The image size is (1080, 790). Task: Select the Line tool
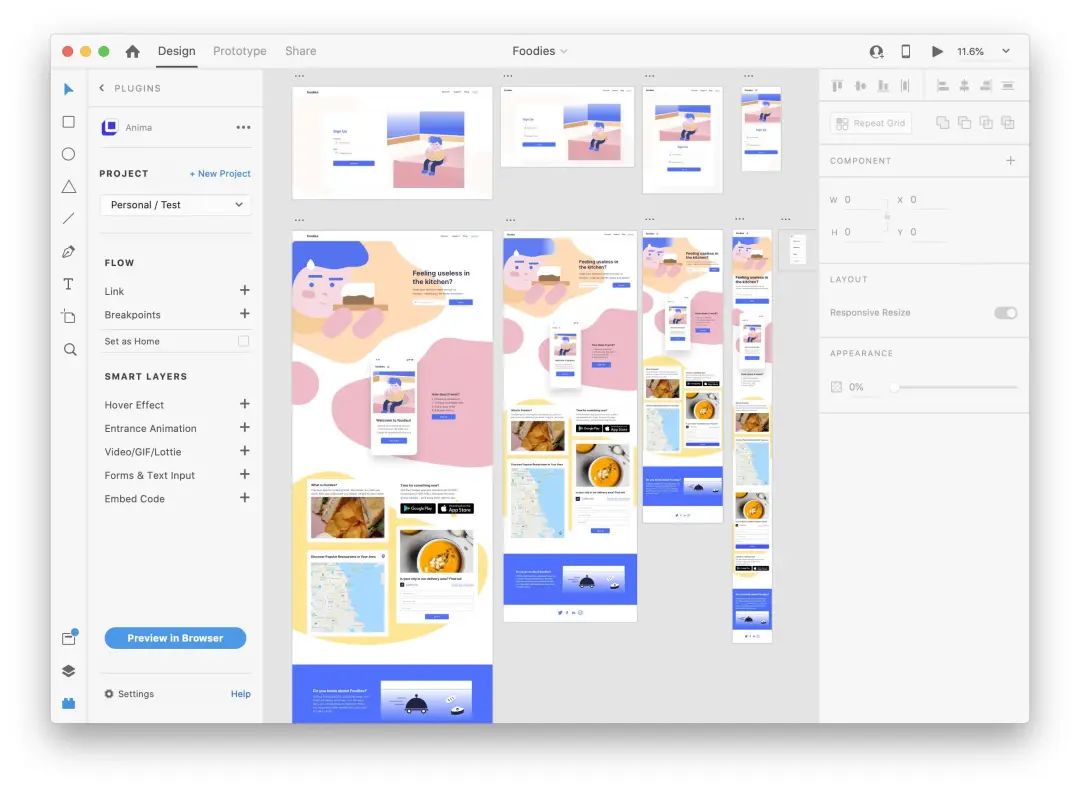(x=68, y=219)
